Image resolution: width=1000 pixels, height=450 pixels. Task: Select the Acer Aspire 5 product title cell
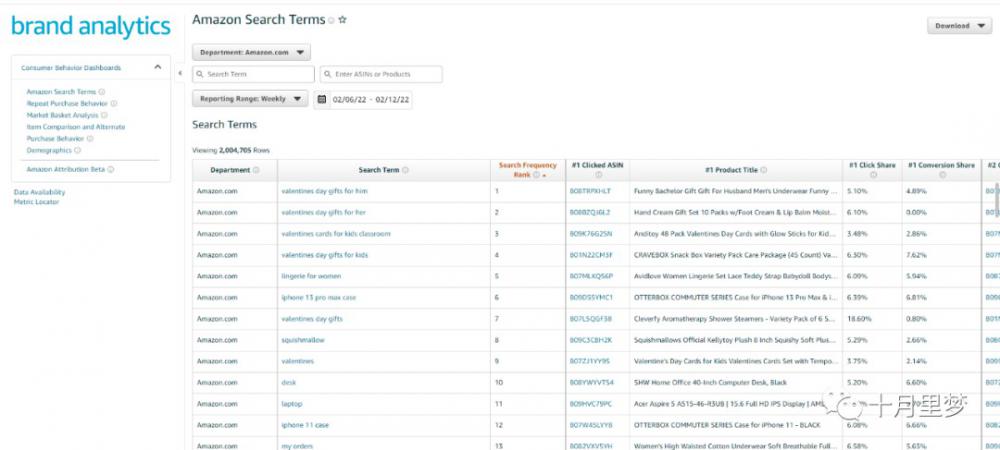point(735,403)
